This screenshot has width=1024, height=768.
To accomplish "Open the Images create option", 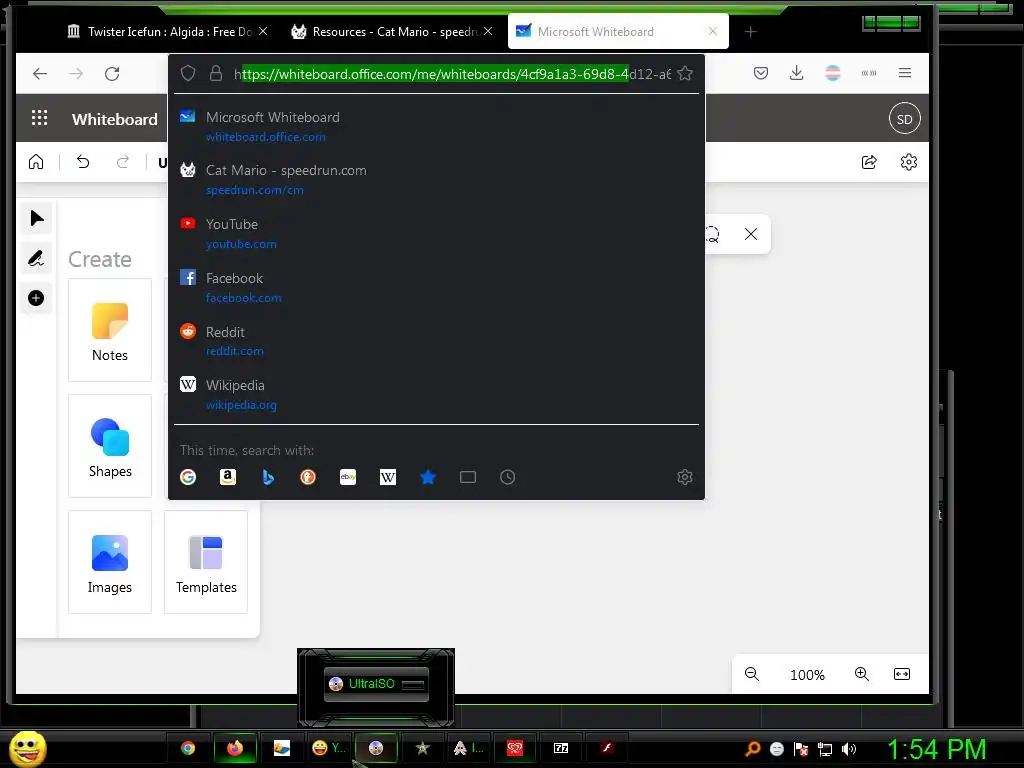I will (110, 562).
